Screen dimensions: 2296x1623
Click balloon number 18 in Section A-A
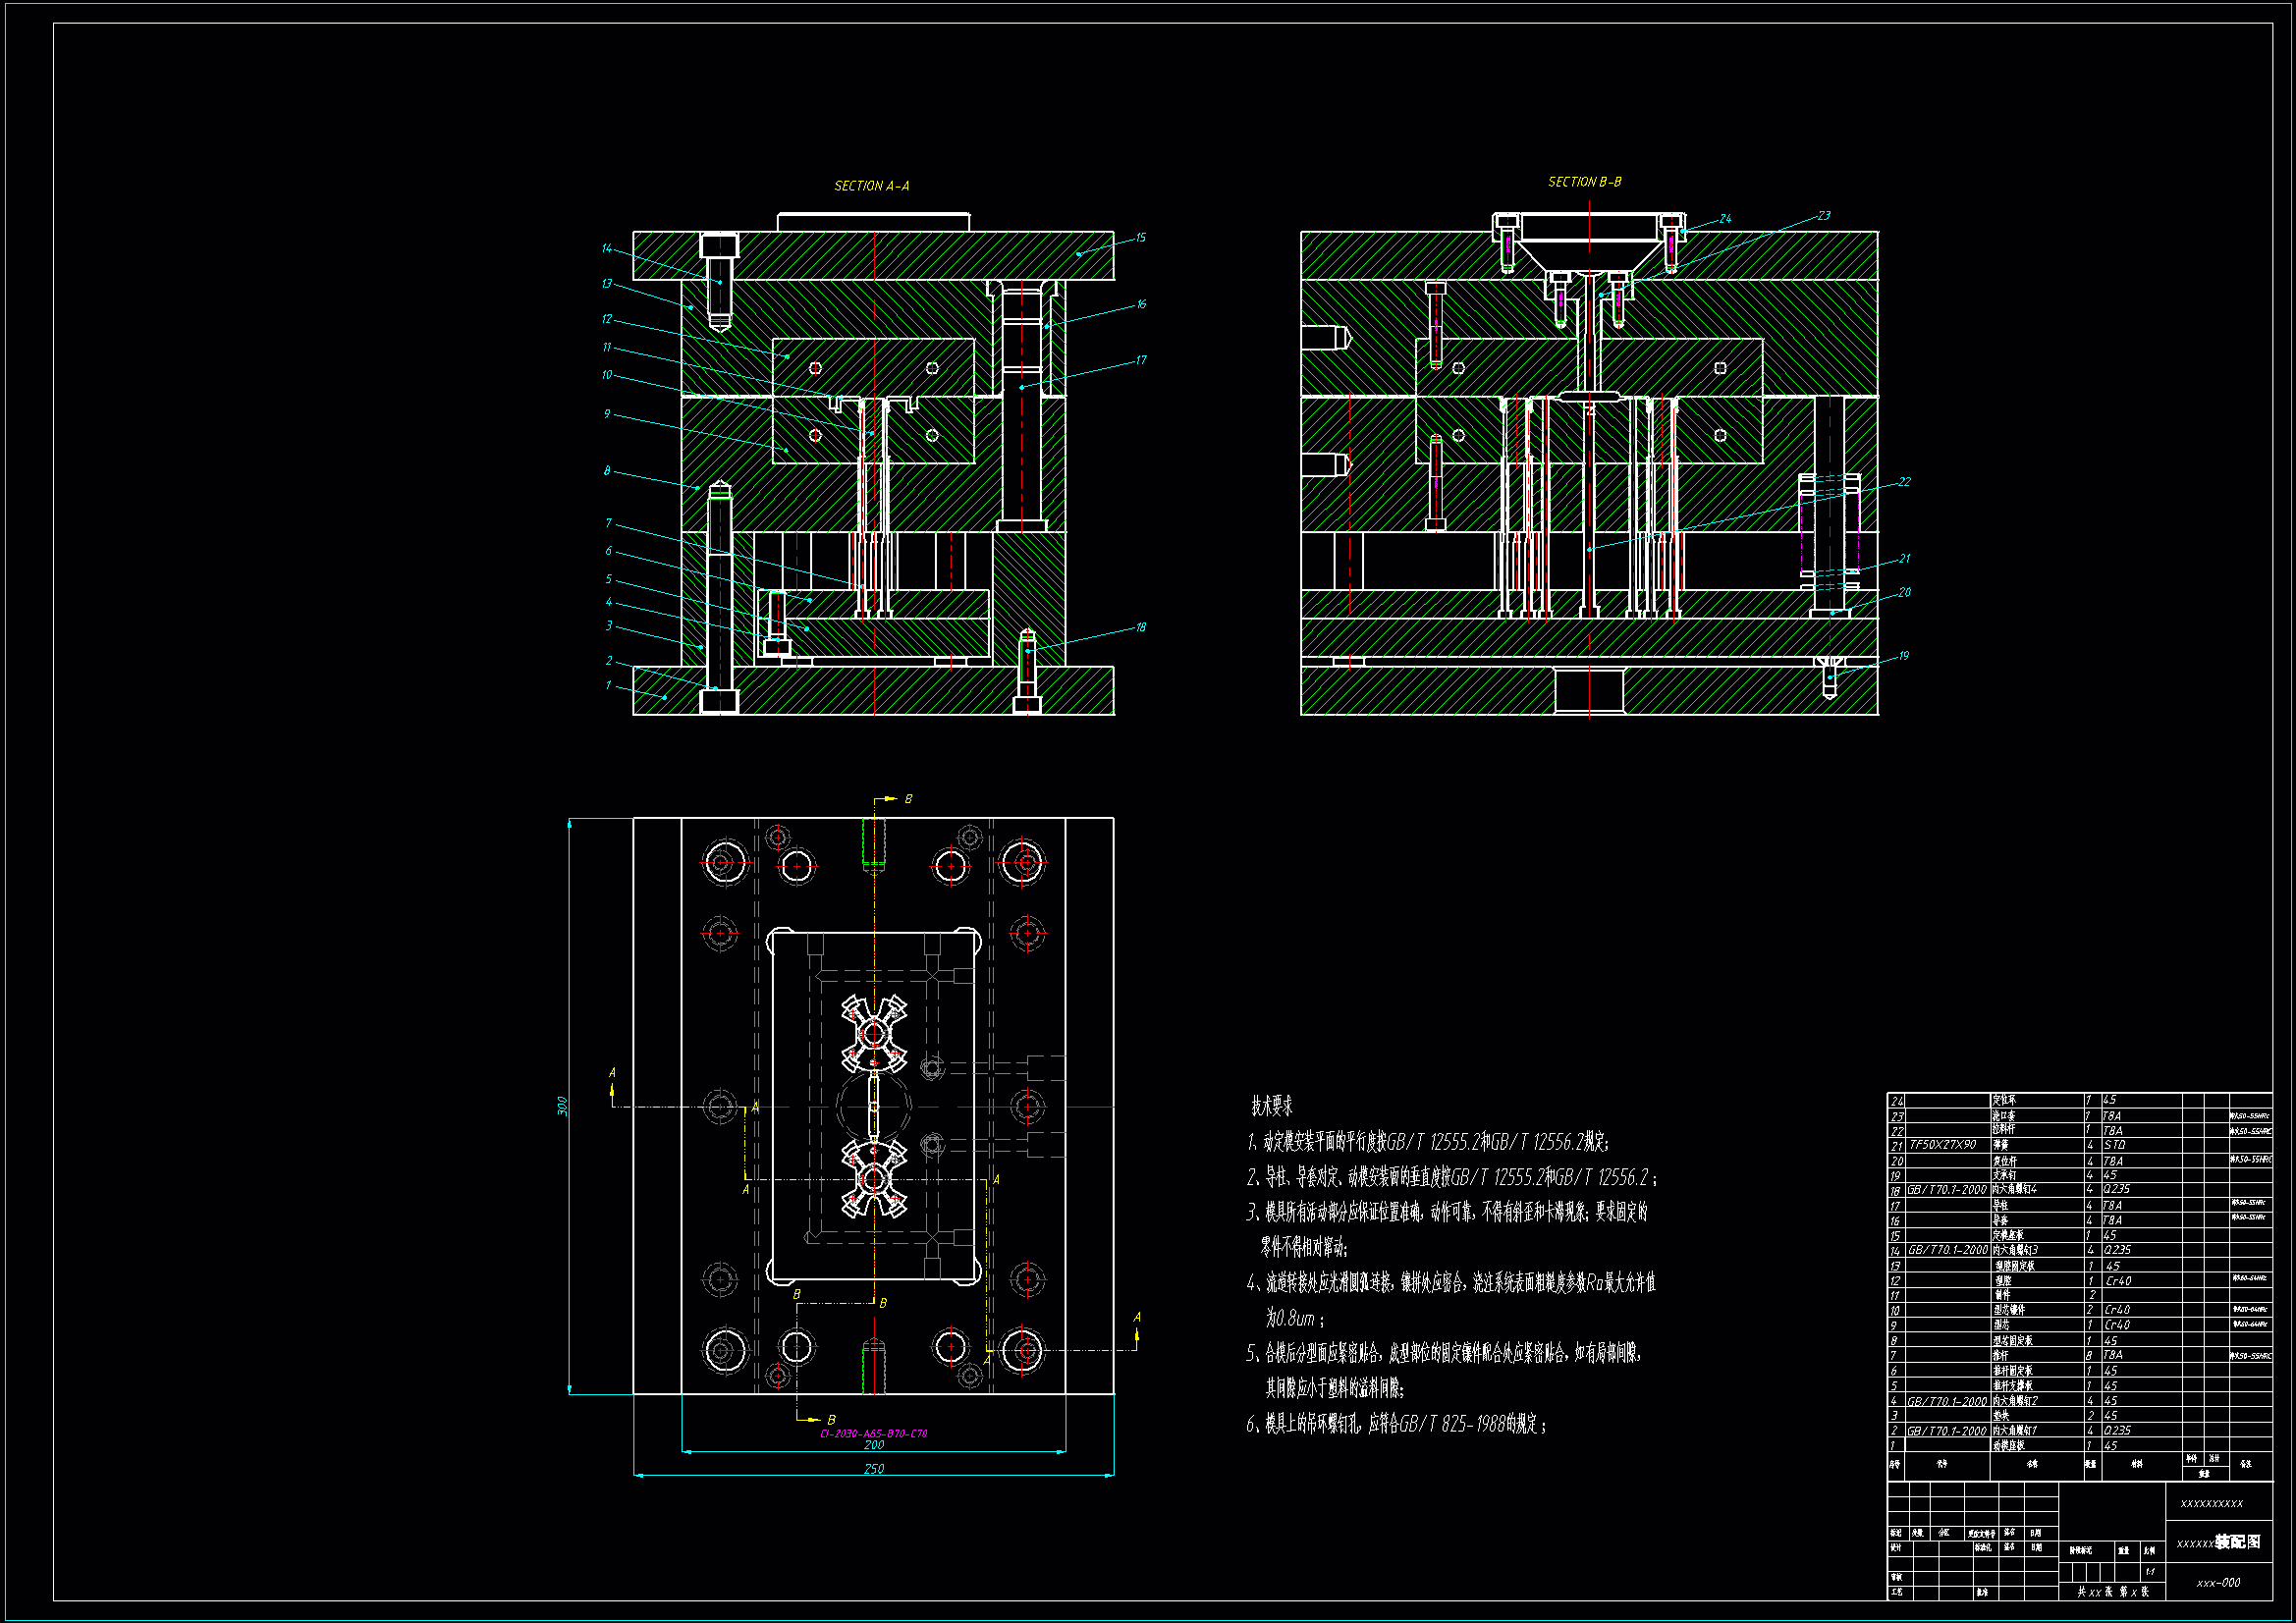(x=1140, y=628)
